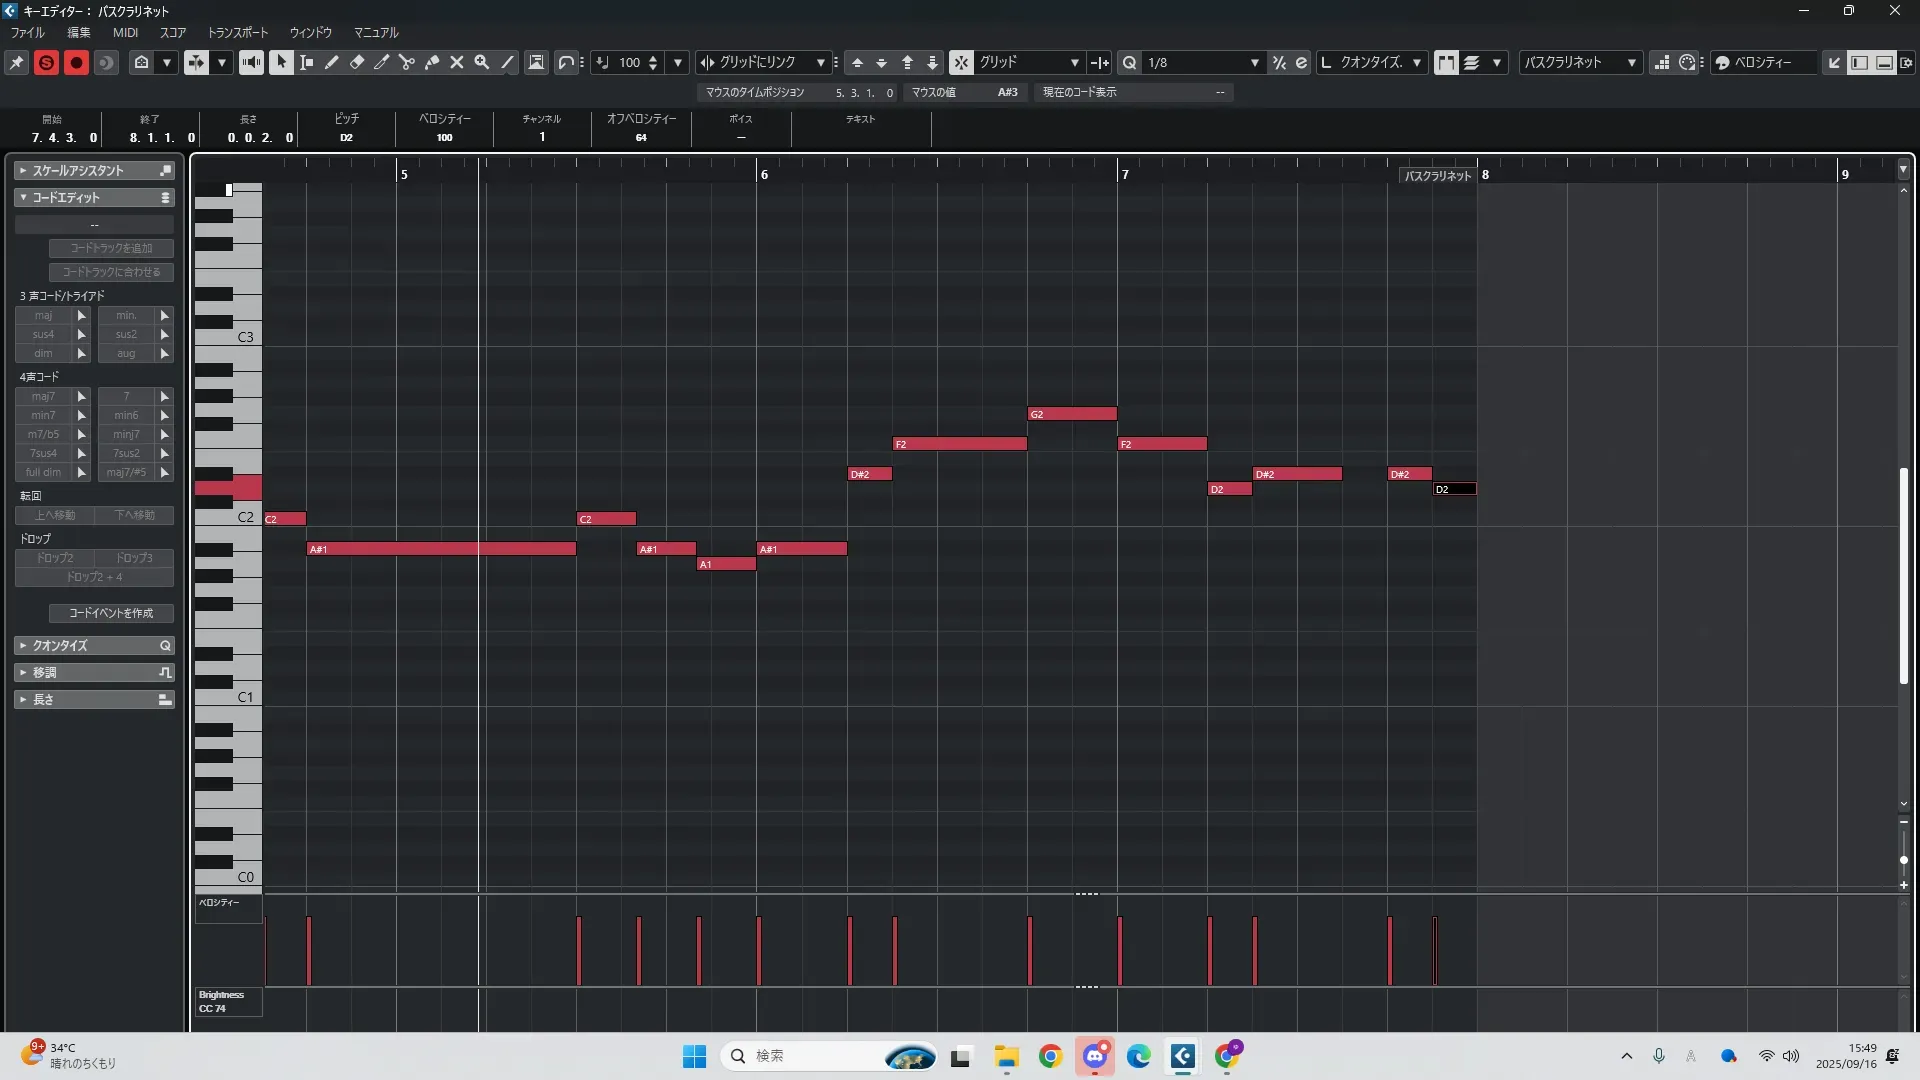Toggle Acoustic Feedback speaker button
This screenshot has height=1080, width=1920.
[251, 62]
